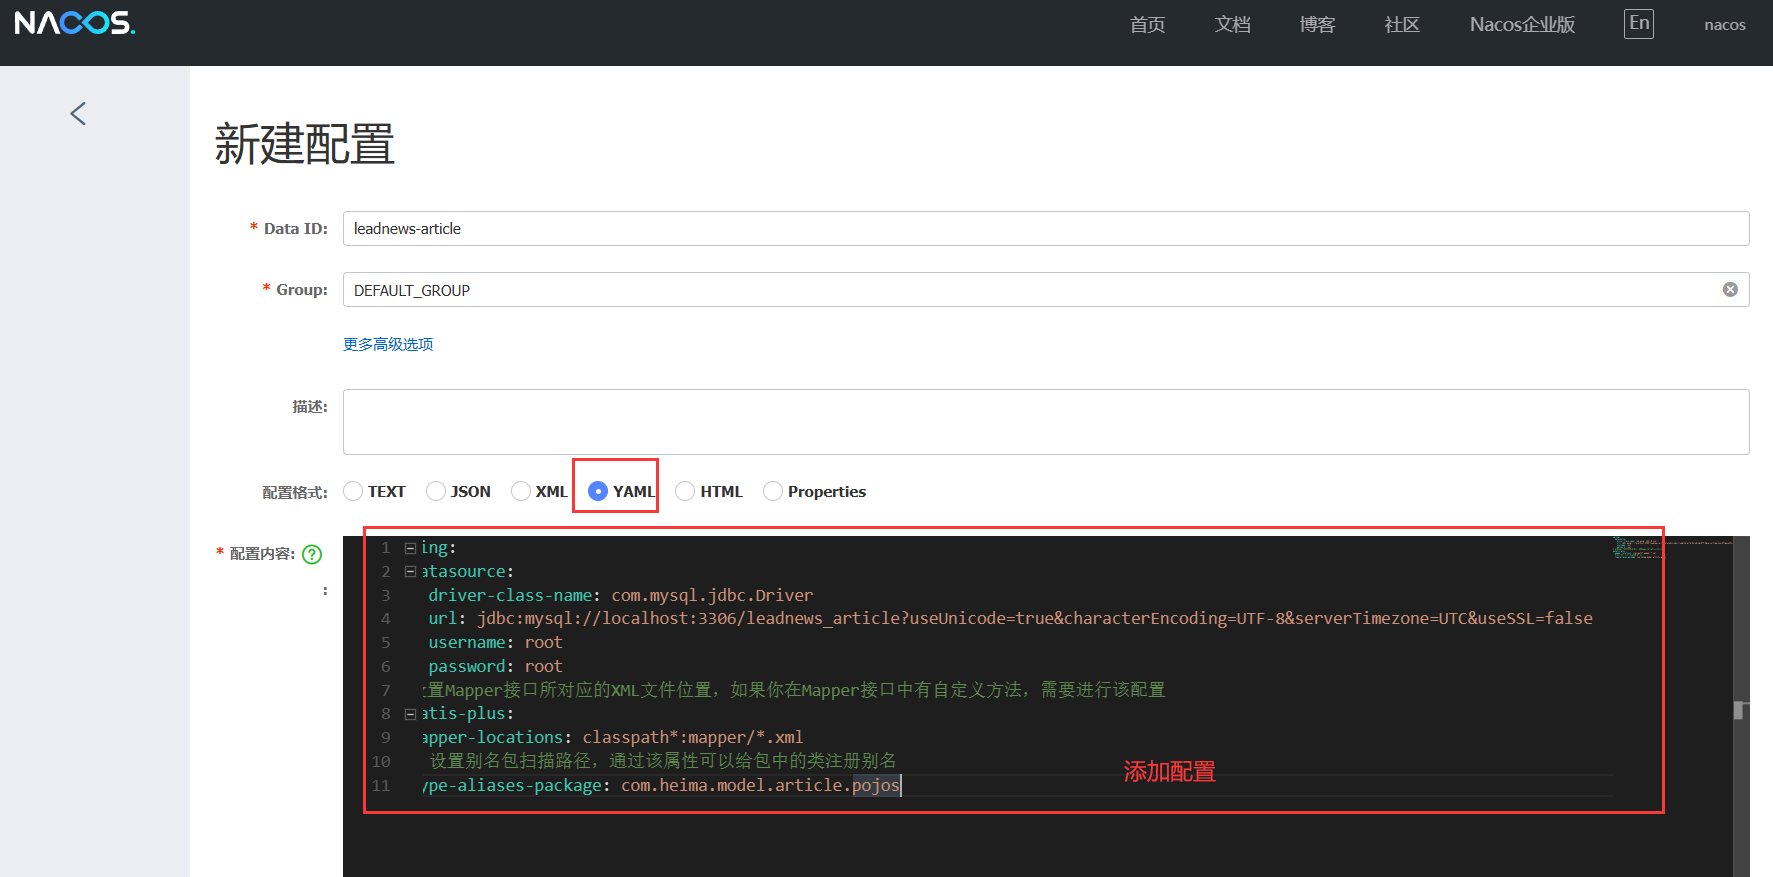The width and height of the screenshot is (1773, 877).
Task: Switch language with the En button
Action: pos(1639,24)
